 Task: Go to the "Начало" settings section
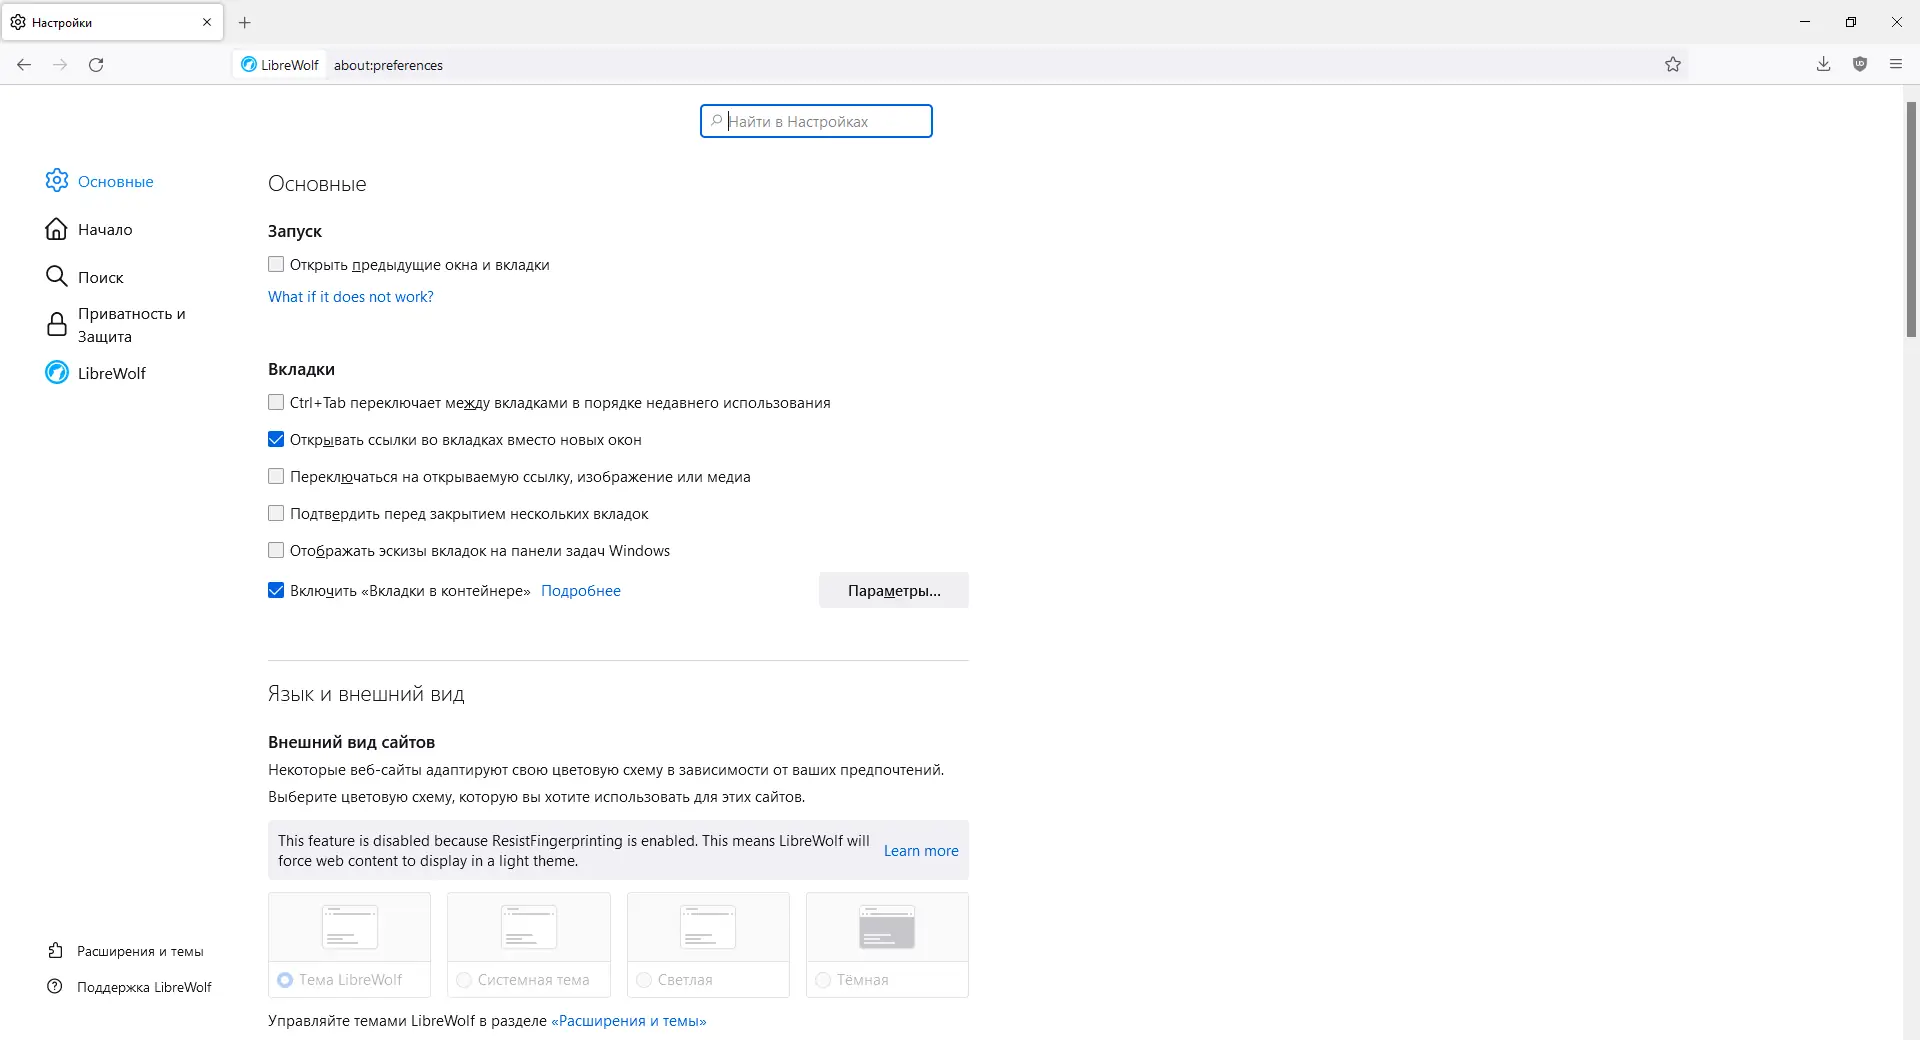pos(104,230)
